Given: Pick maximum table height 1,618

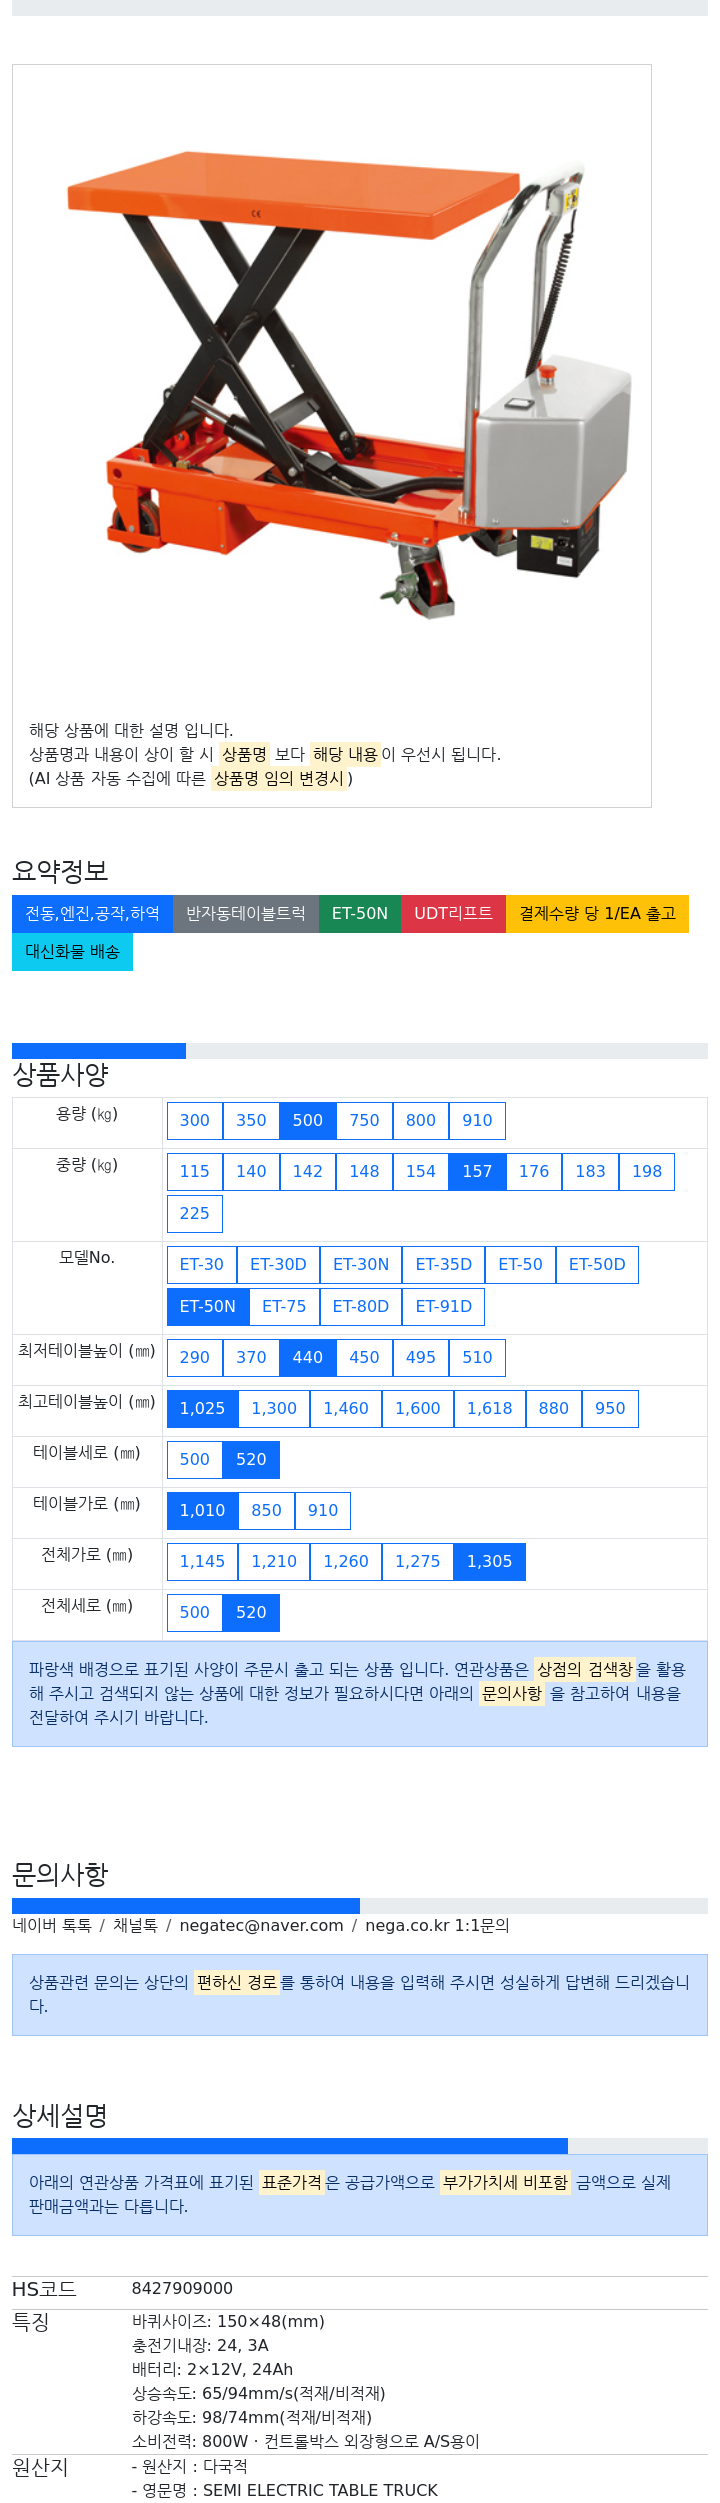Looking at the screenshot, I should [x=490, y=1409].
